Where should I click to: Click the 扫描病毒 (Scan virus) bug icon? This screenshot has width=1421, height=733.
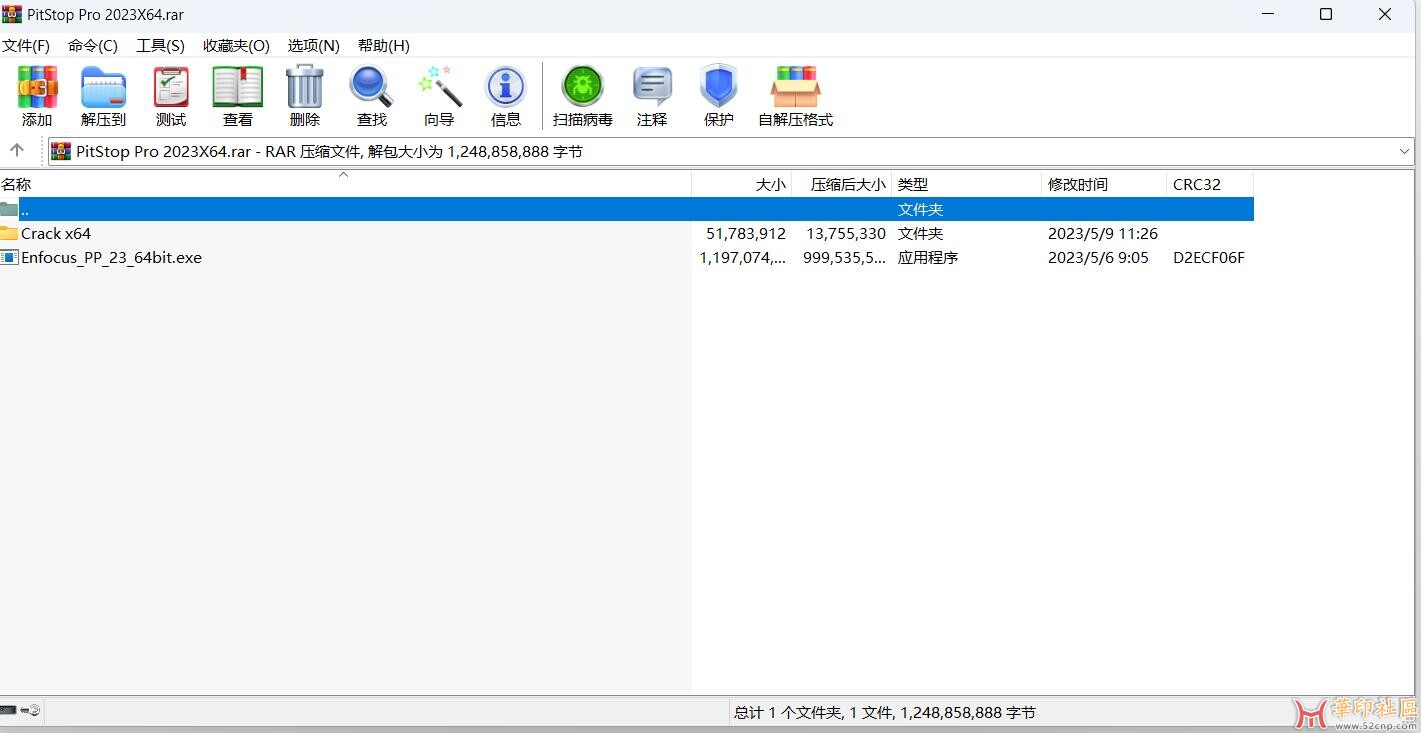[582, 88]
